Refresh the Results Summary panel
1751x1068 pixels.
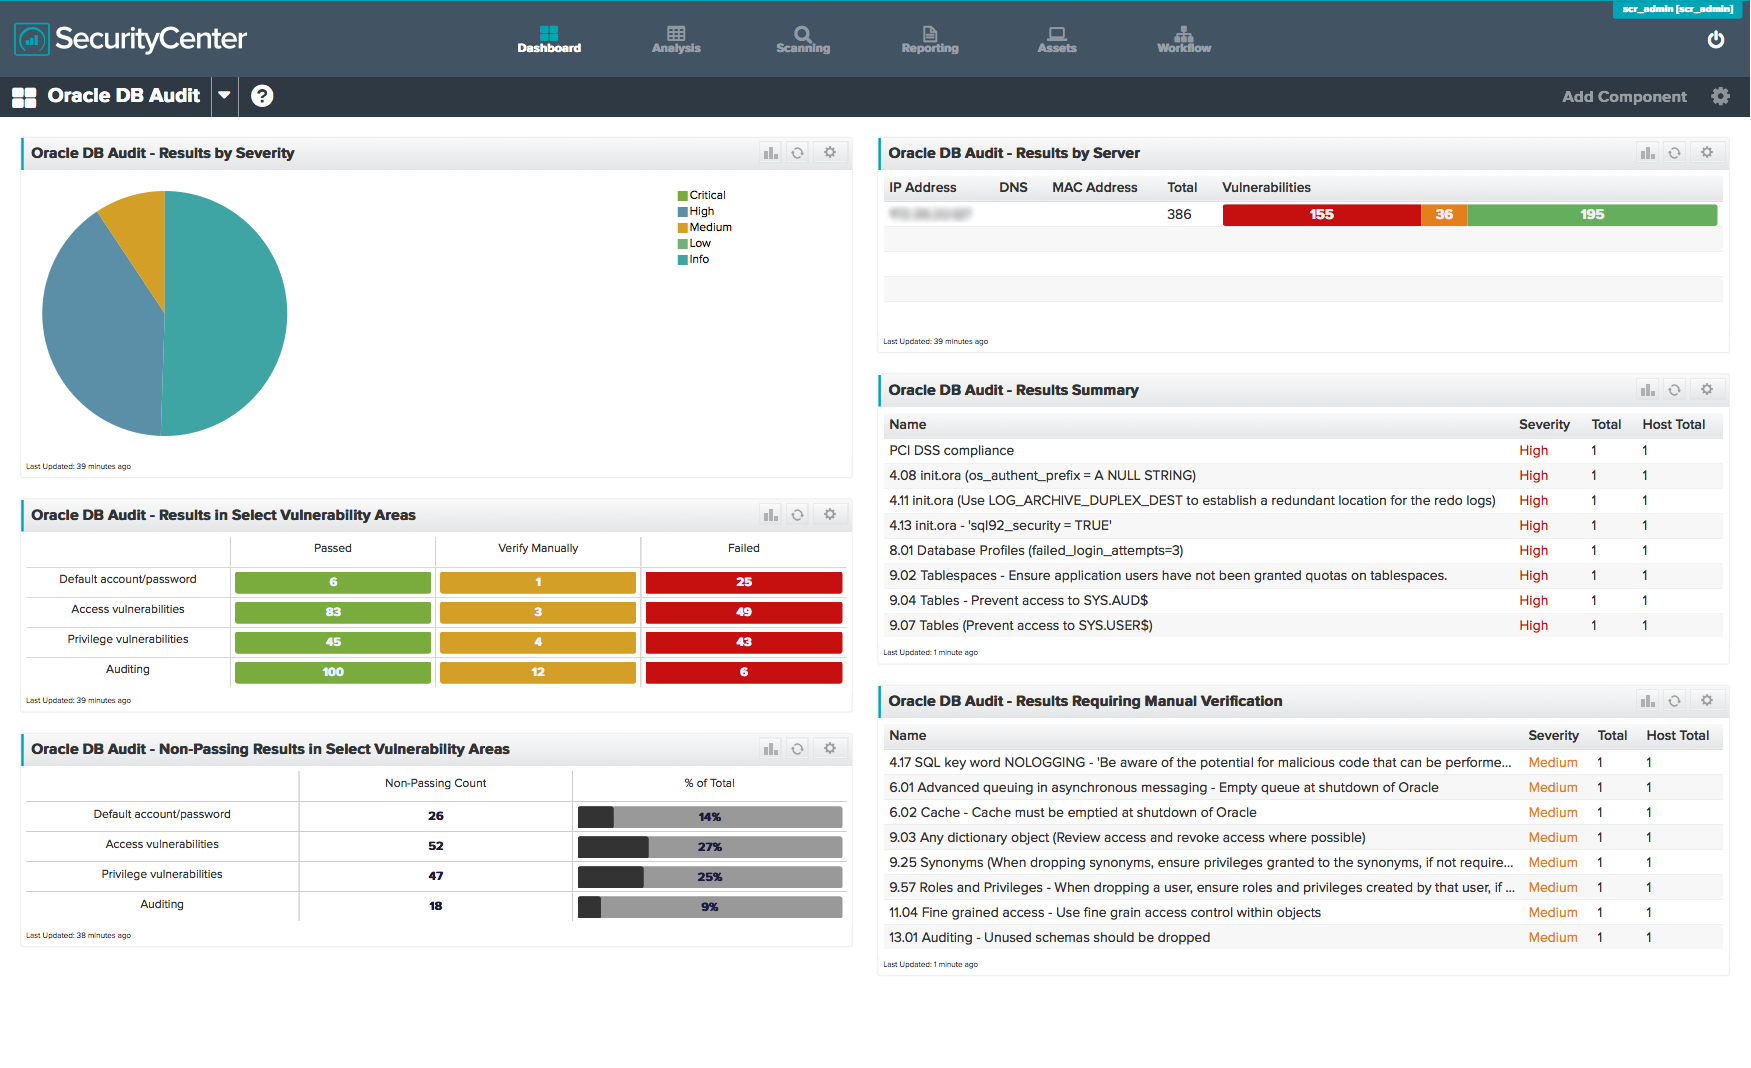1675,390
